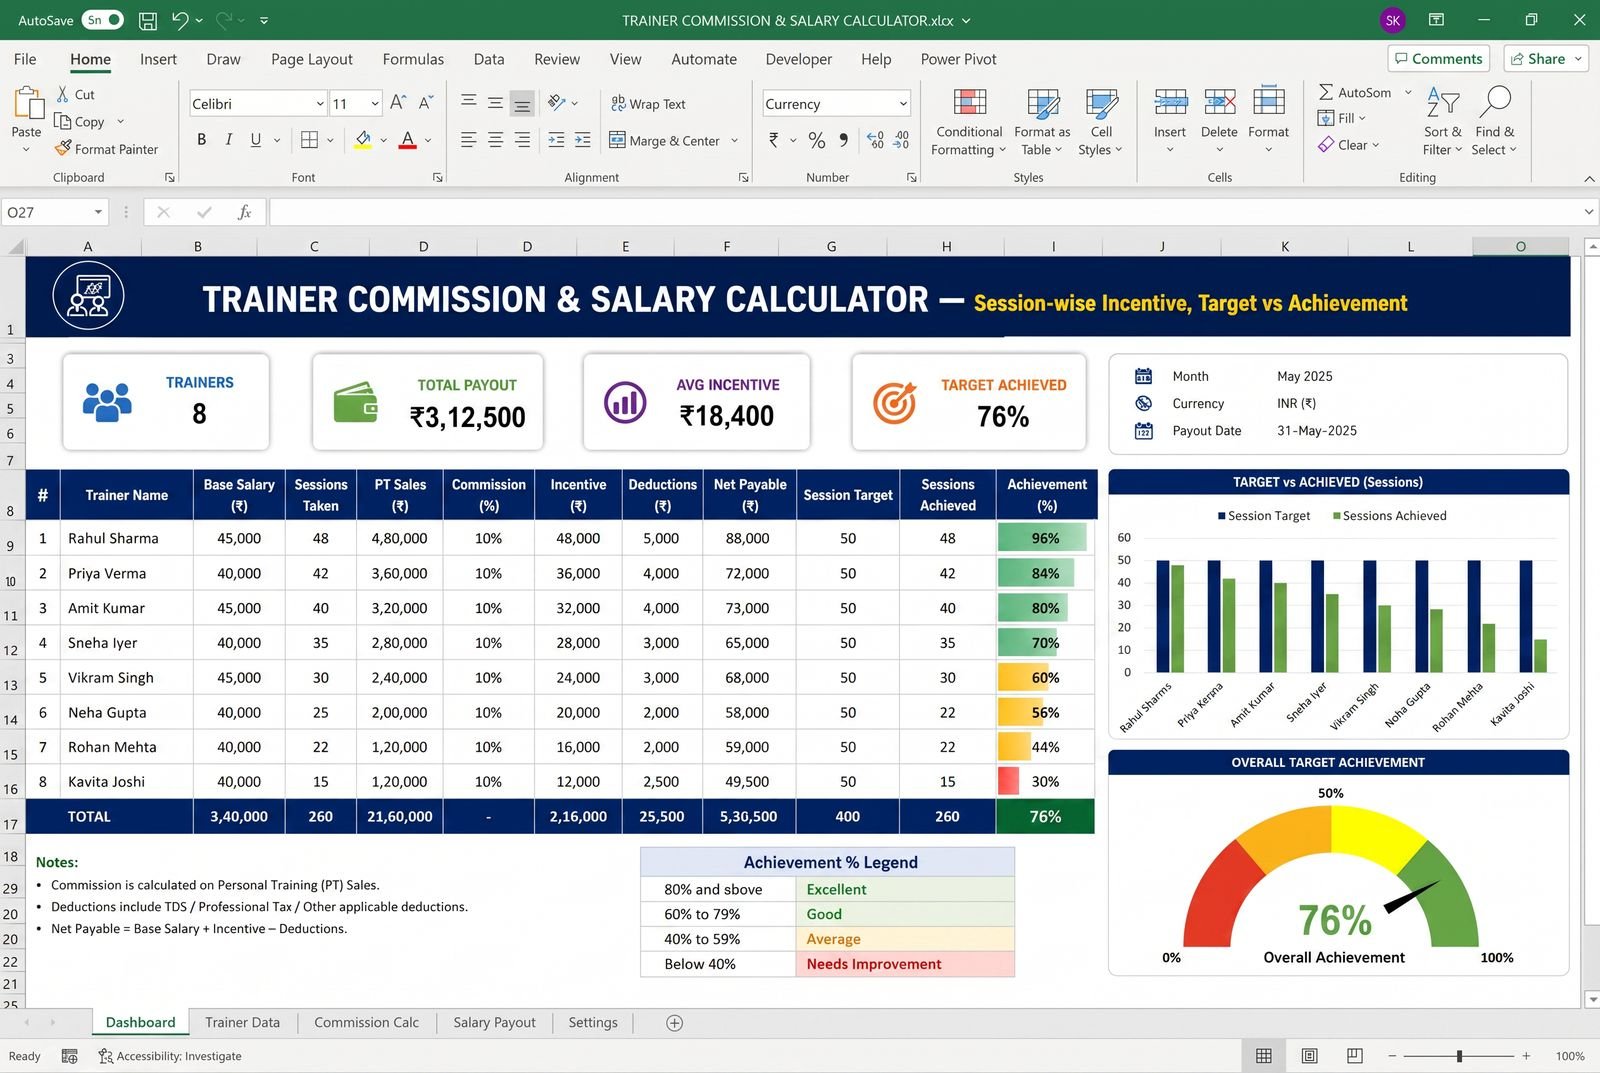Click the Insert cells icon
1600x1073 pixels.
click(1170, 102)
